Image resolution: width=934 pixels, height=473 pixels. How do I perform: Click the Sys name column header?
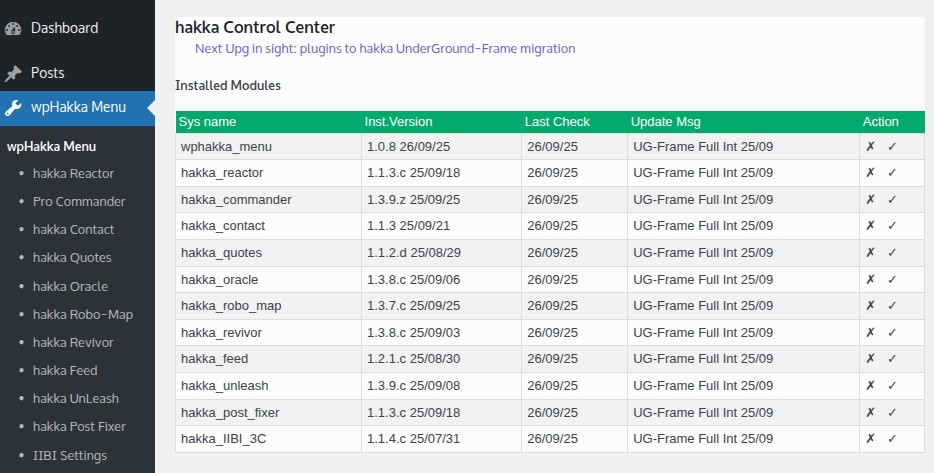tap(207, 122)
